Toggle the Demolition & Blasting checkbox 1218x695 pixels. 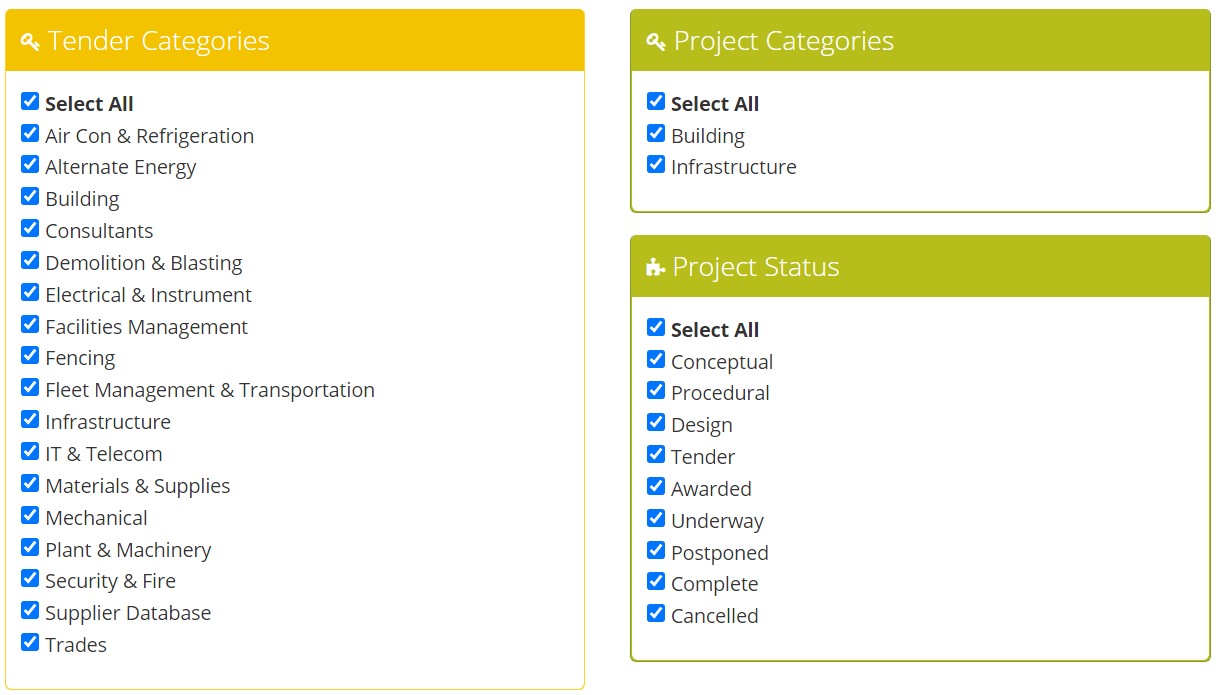pyautogui.click(x=30, y=260)
